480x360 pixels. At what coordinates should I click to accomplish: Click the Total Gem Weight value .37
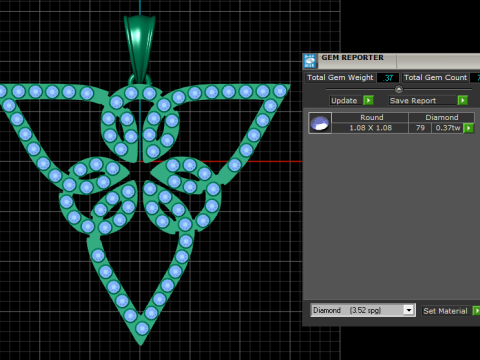pos(388,78)
